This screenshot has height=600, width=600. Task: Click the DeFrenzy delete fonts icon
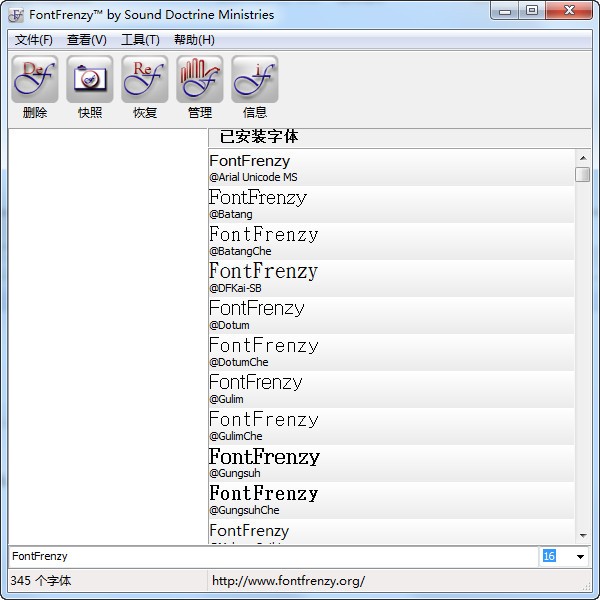35,79
